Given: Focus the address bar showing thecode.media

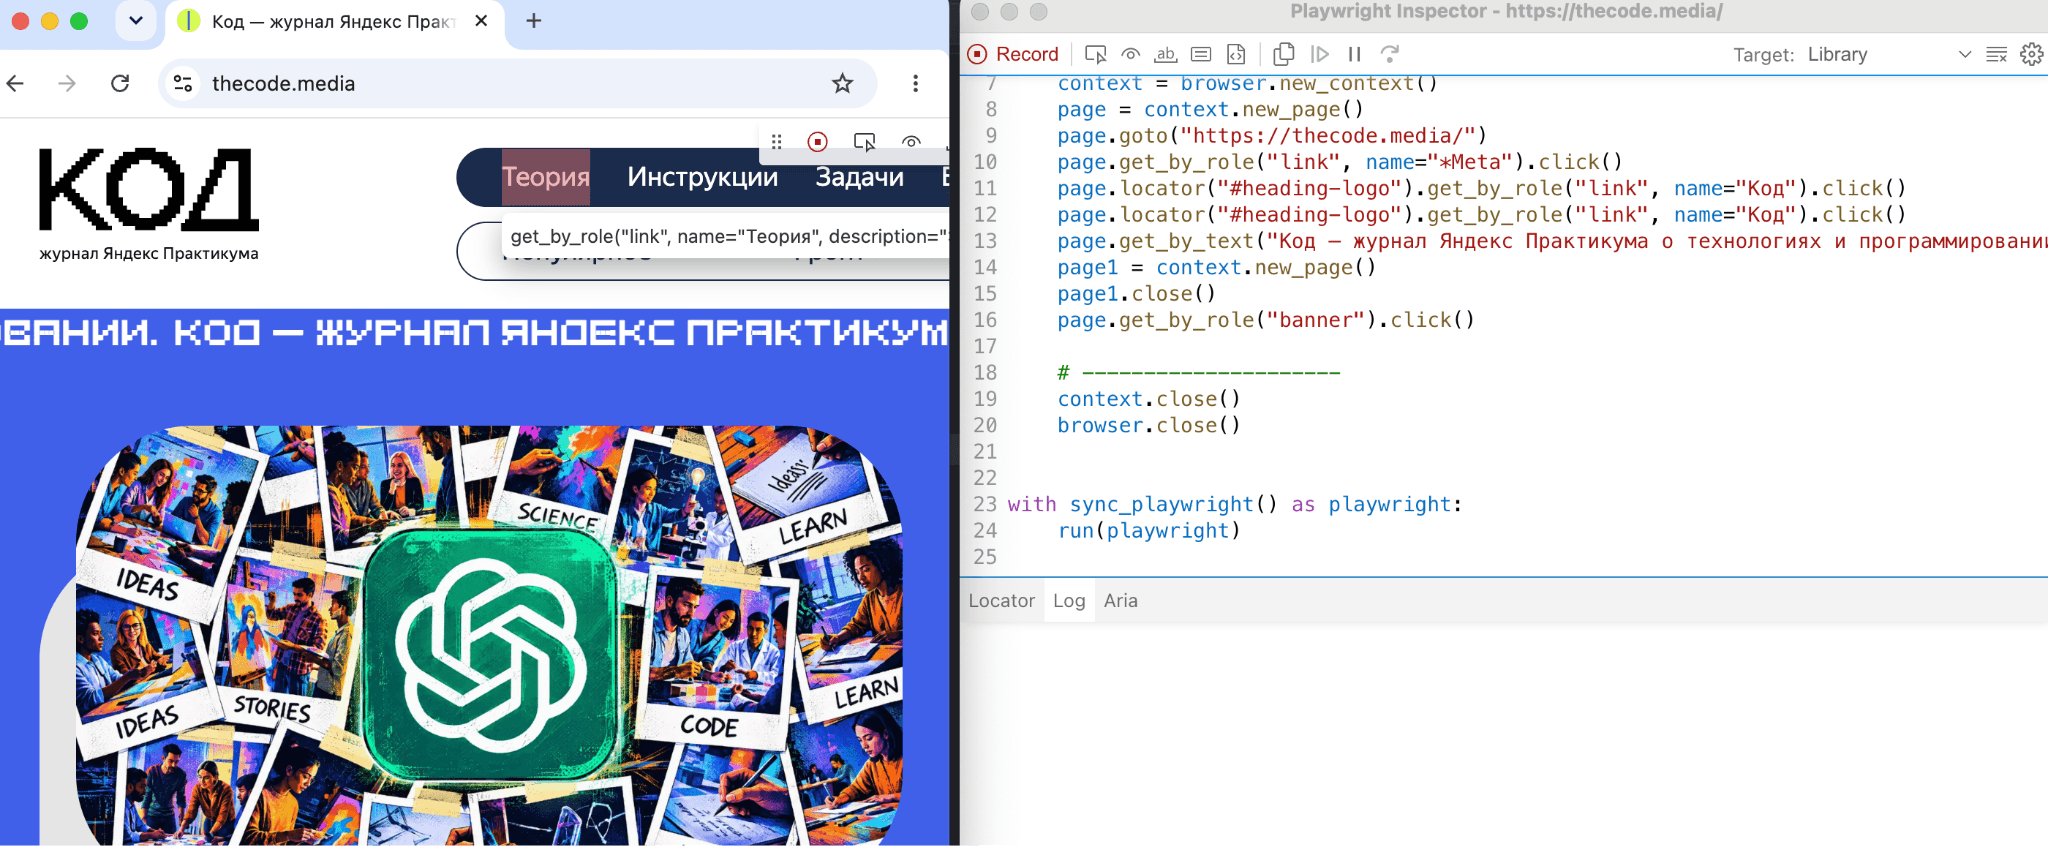Looking at the screenshot, I should (518, 83).
